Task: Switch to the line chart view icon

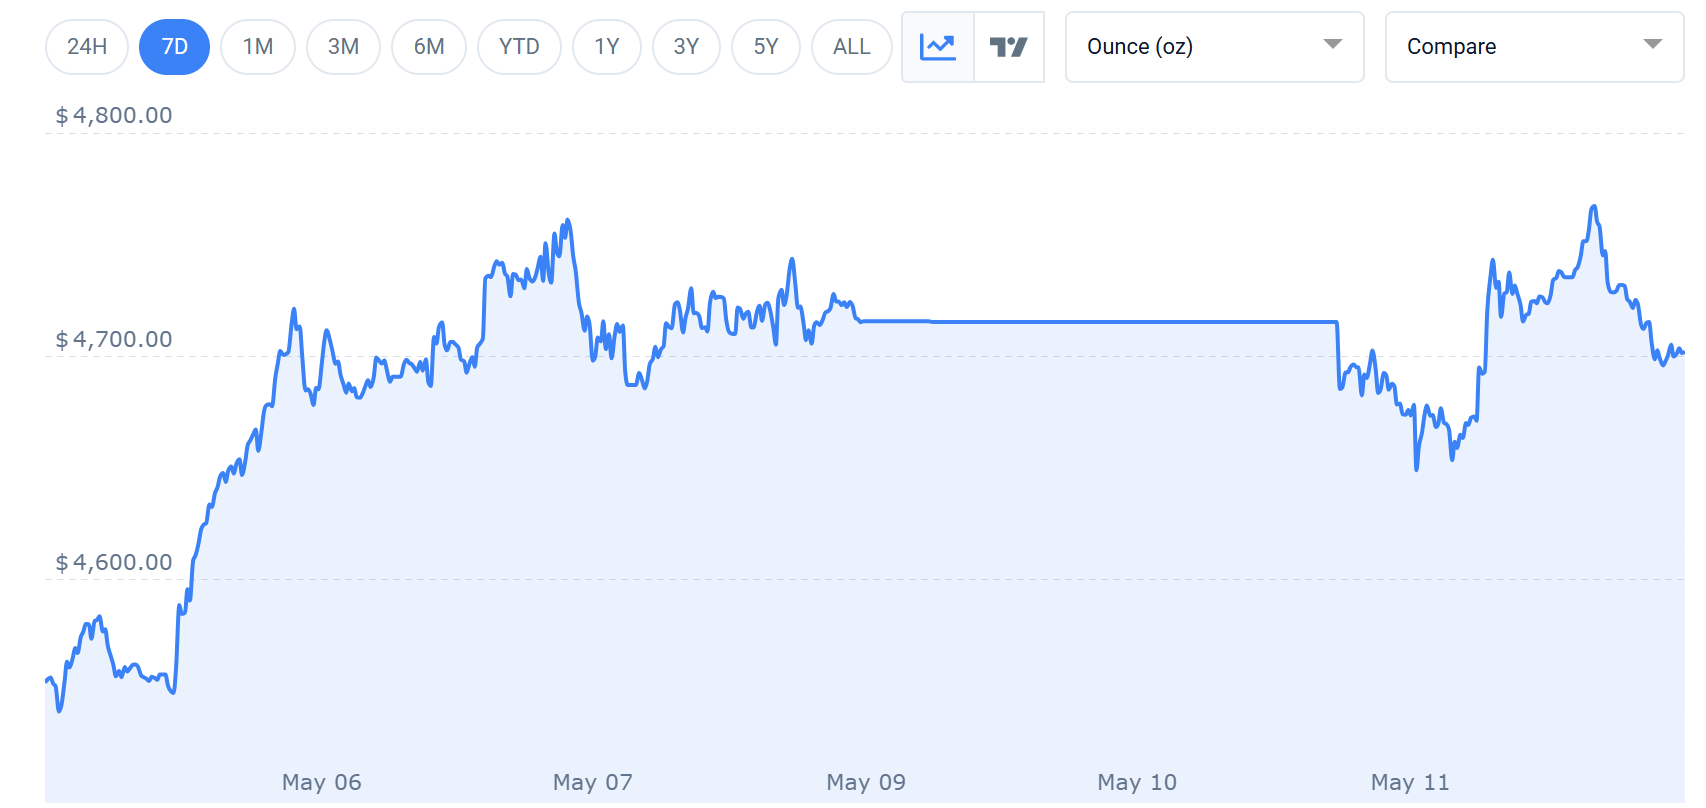Action: coord(938,47)
